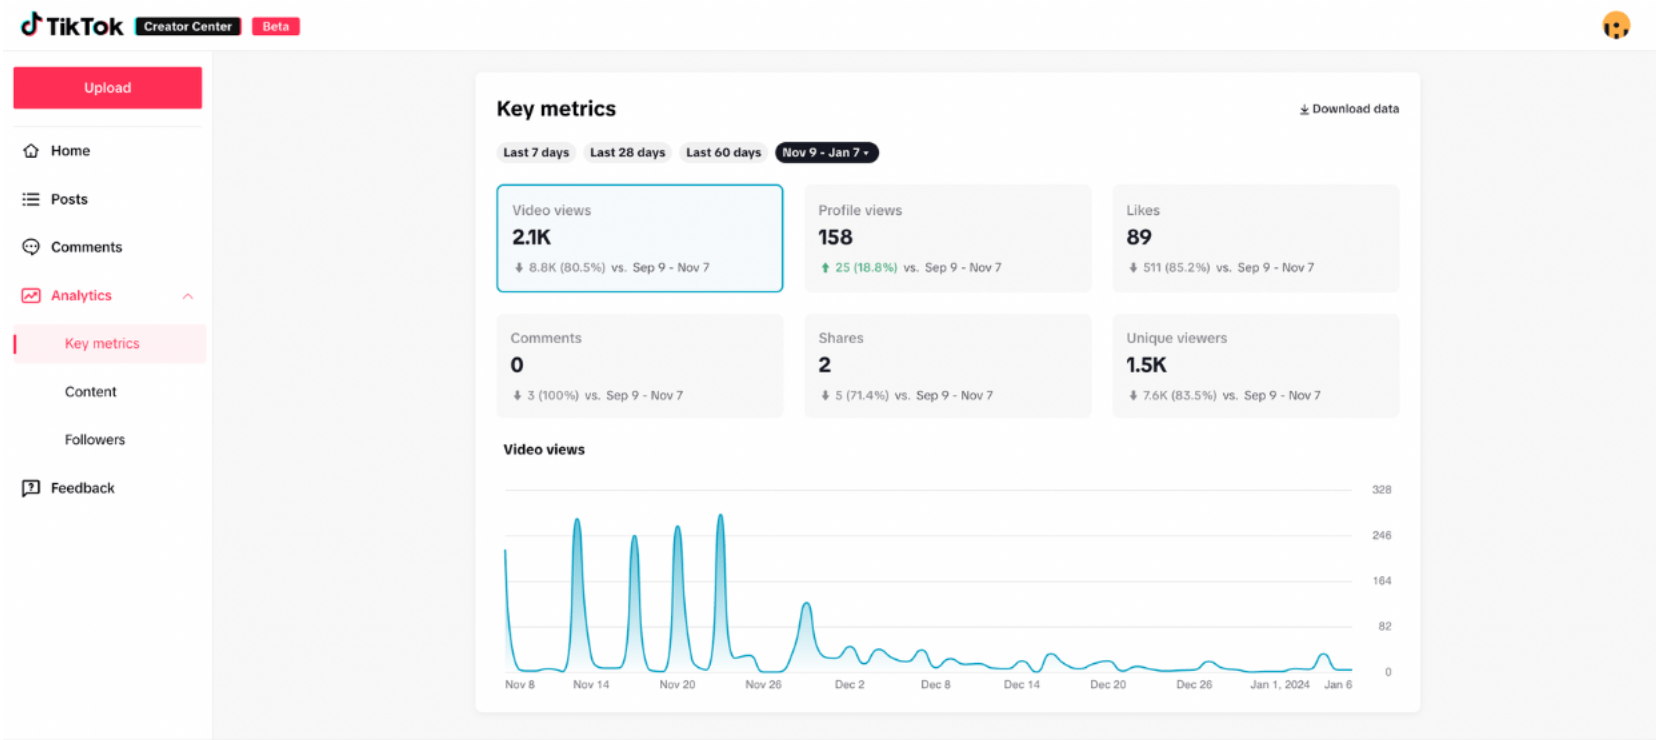Click the Feedback icon in sidebar
This screenshot has width=1656, height=740.
click(x=31, y=488)
